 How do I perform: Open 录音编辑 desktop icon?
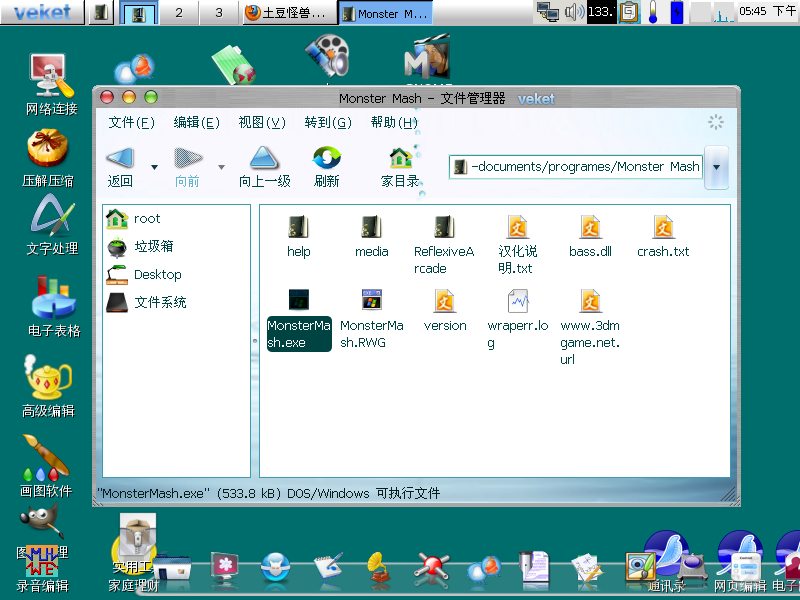coord(42,569)
